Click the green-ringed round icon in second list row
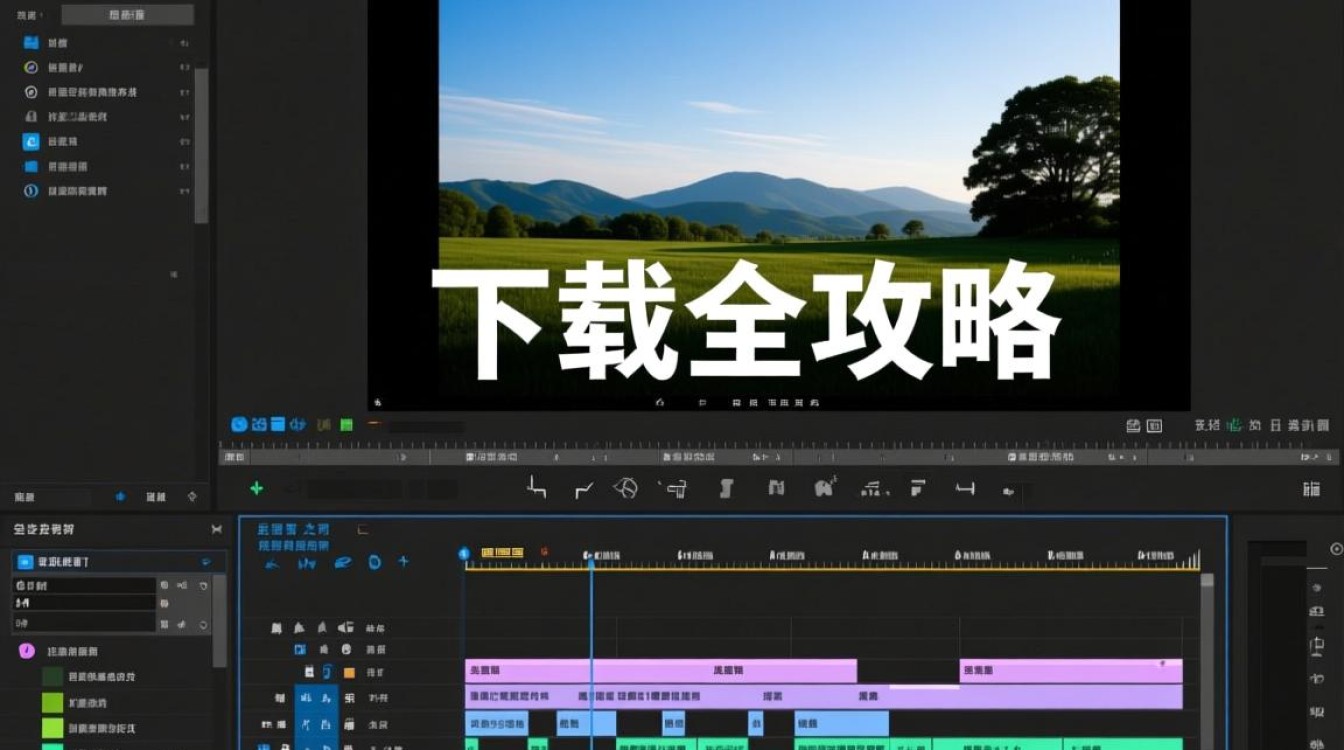The width and height of the screenshot is (1344, 750). pyautogui.click(x=31, y=67)
